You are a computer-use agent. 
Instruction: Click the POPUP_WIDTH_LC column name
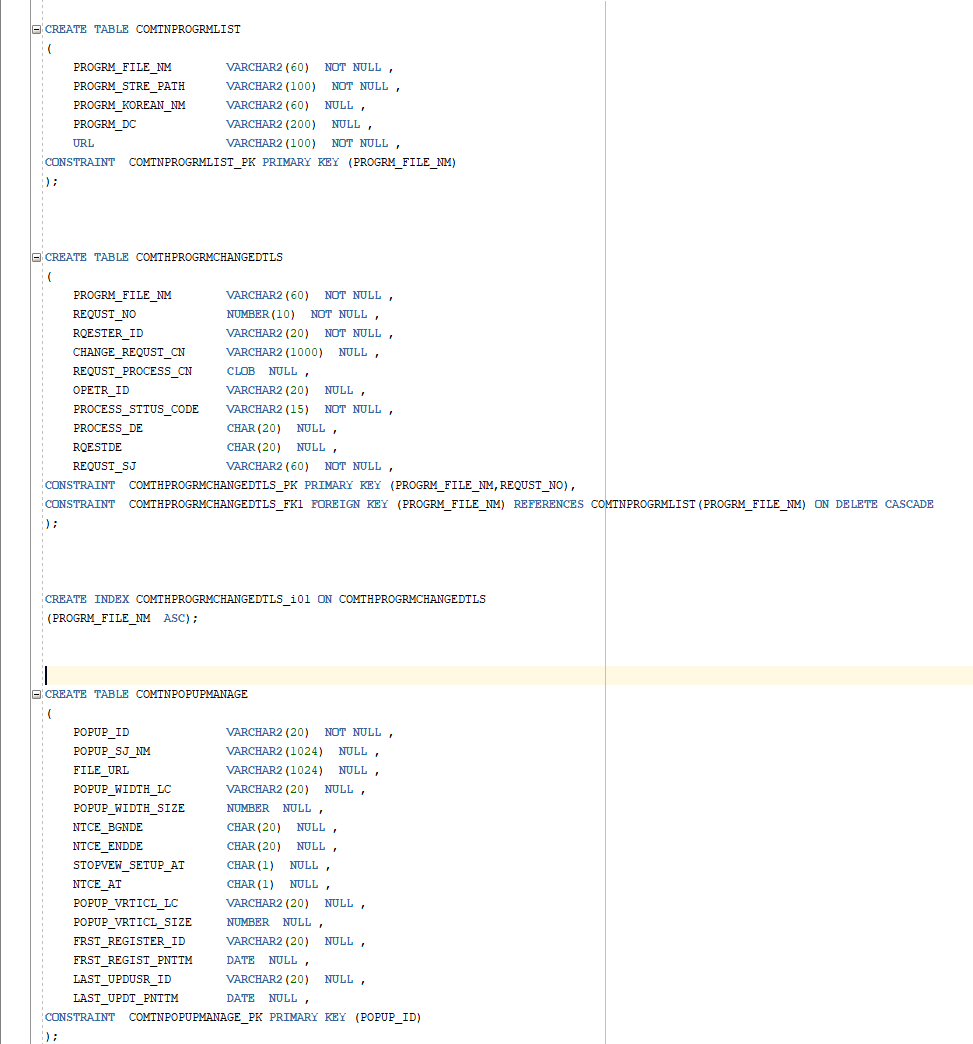point(122,789)
